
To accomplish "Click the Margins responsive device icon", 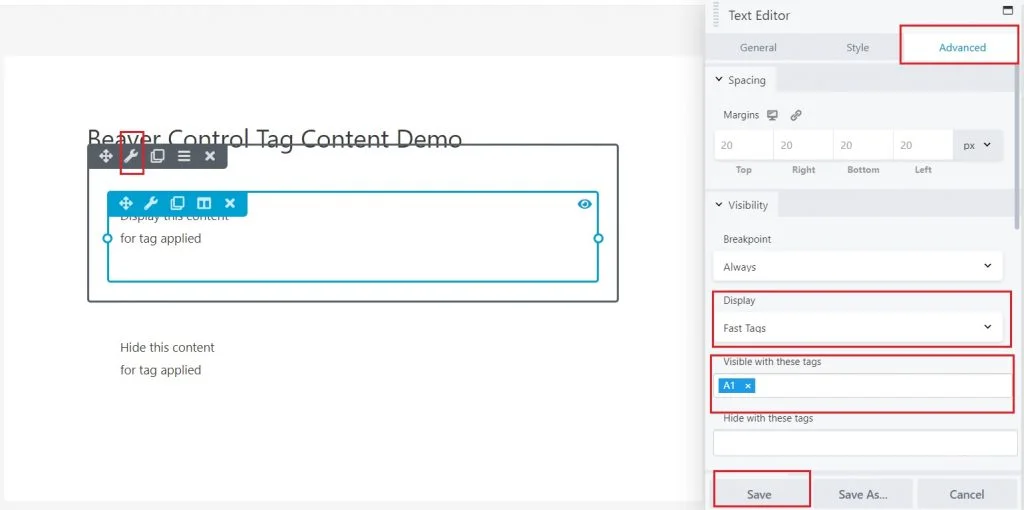I will coord(773,115).
